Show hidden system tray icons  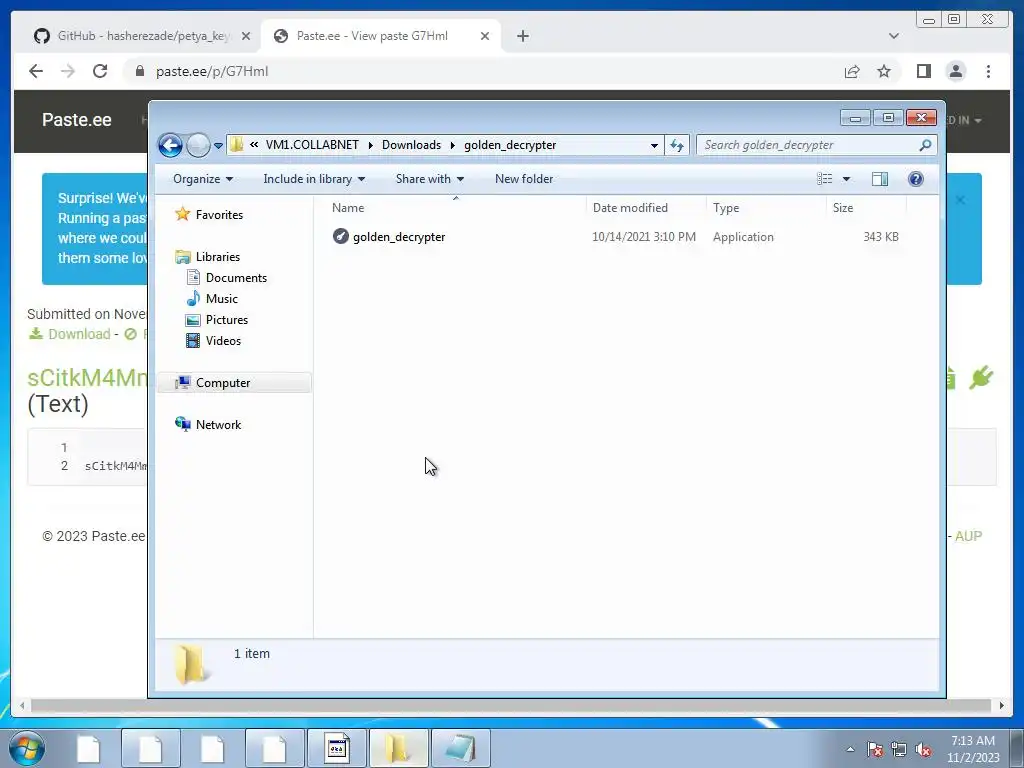(x=850, y=749)
